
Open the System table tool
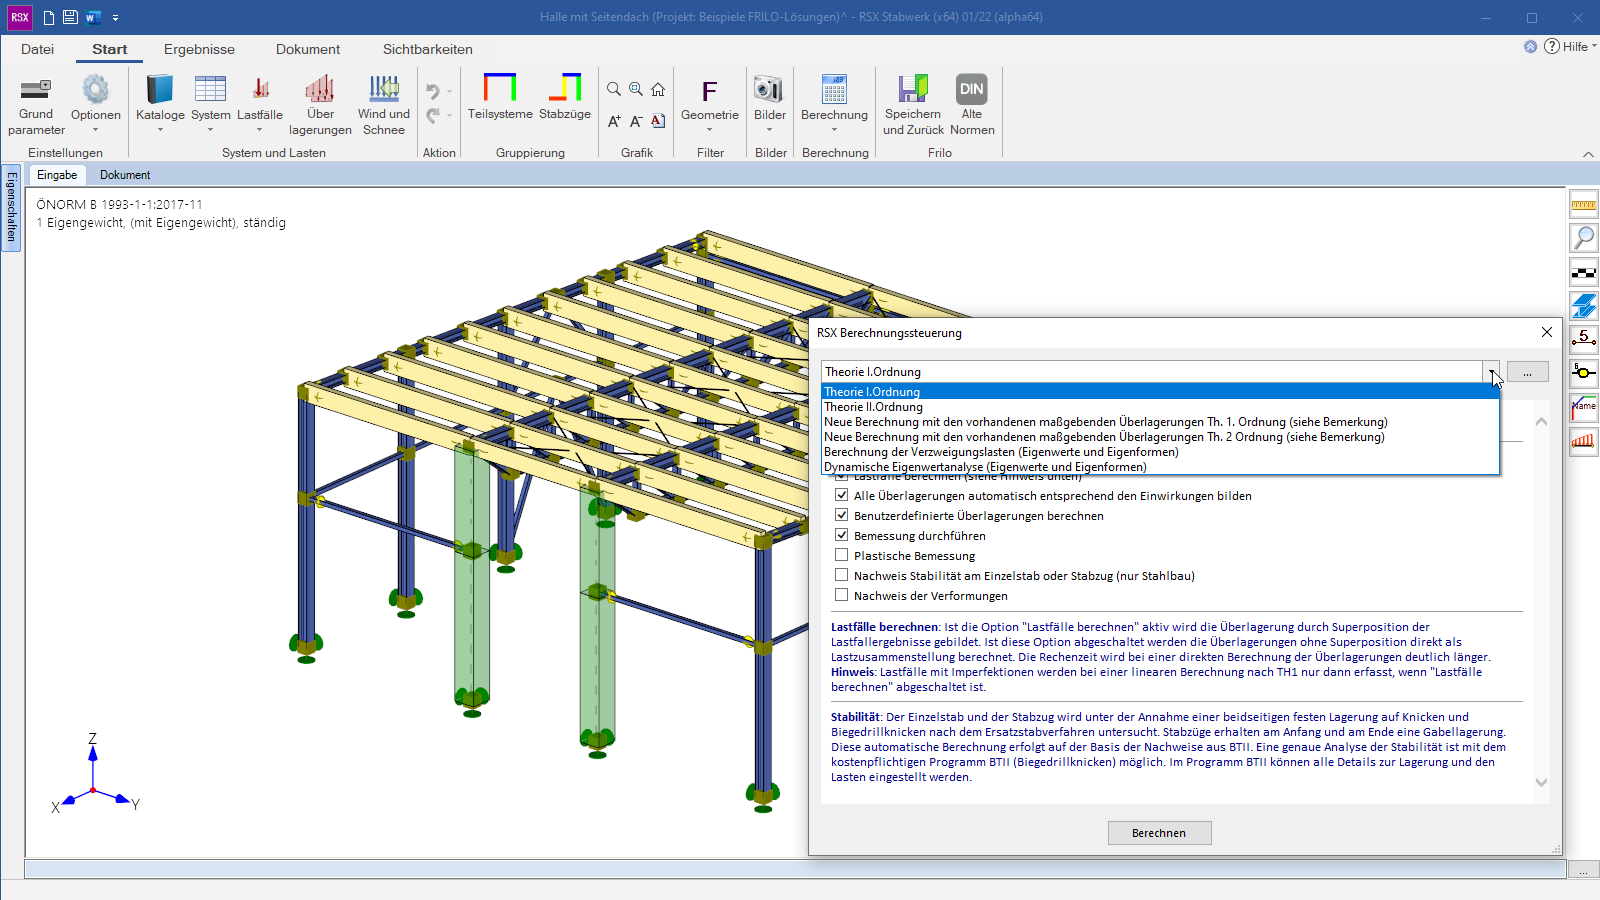tap(210, 104)
